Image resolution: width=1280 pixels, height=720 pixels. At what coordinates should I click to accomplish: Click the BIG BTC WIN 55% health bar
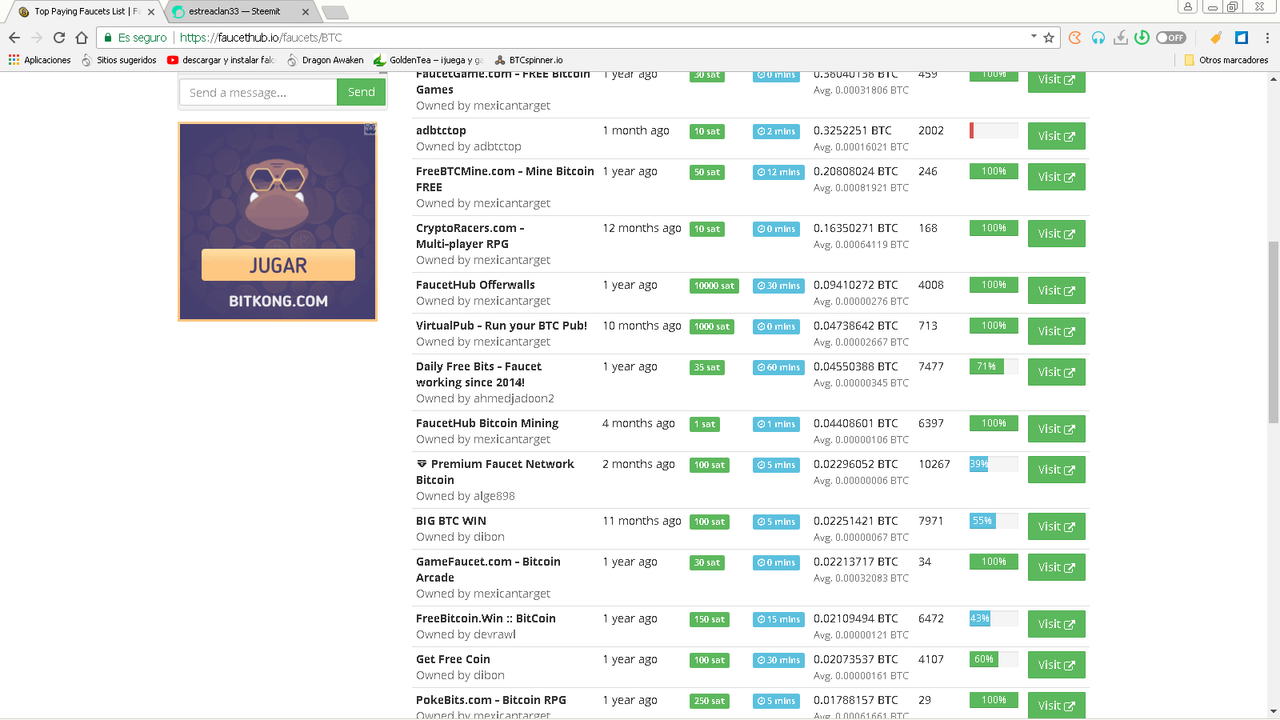click(994, 521)
